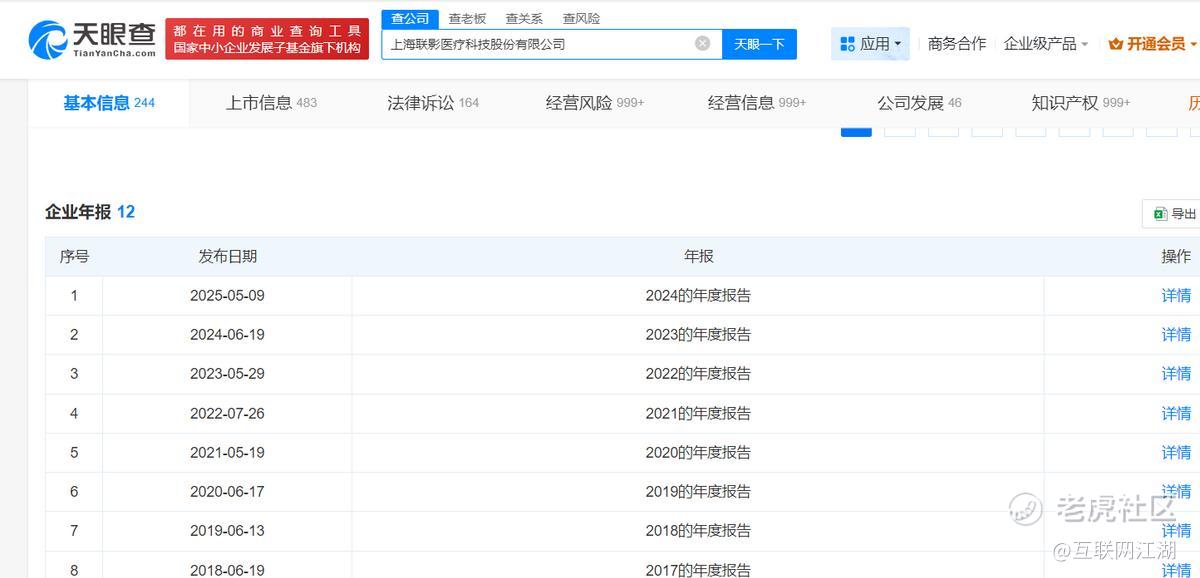Click the 2023的年度报告 cell
This screenshot has height=578, width=1200.
point(698,334)
